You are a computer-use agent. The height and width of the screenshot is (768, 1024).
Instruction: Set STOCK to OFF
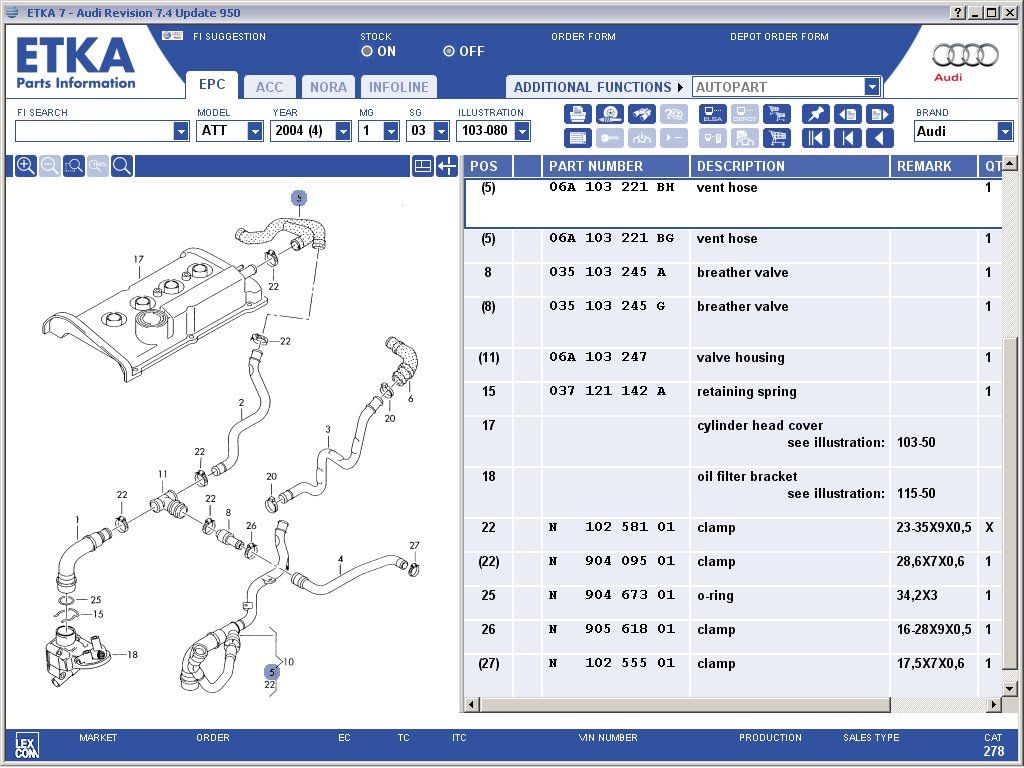pyautogui.click(x=449, y=51)
